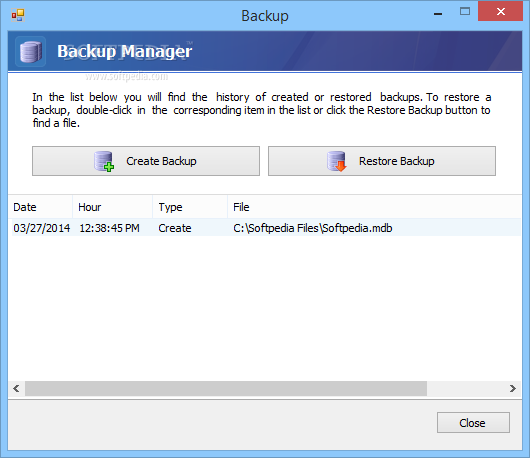
Task: Close the window with the red X
Action: [501, 12]
